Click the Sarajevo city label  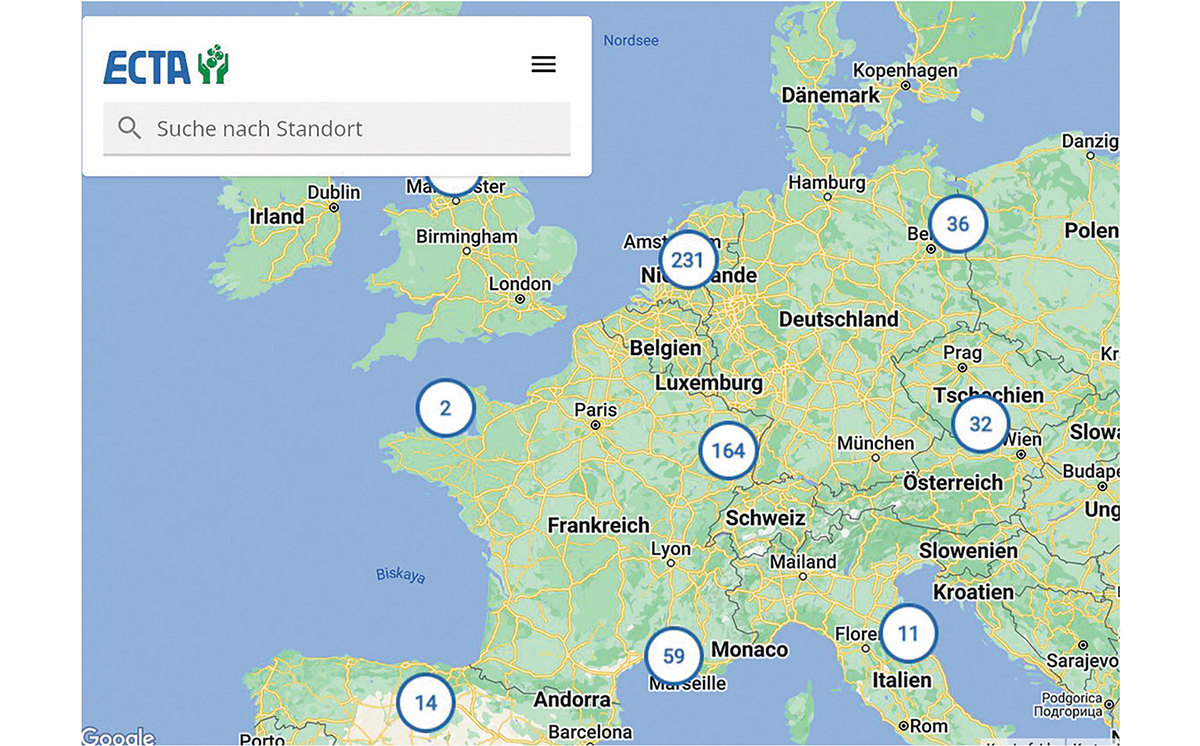click(x=1081, y=661)
